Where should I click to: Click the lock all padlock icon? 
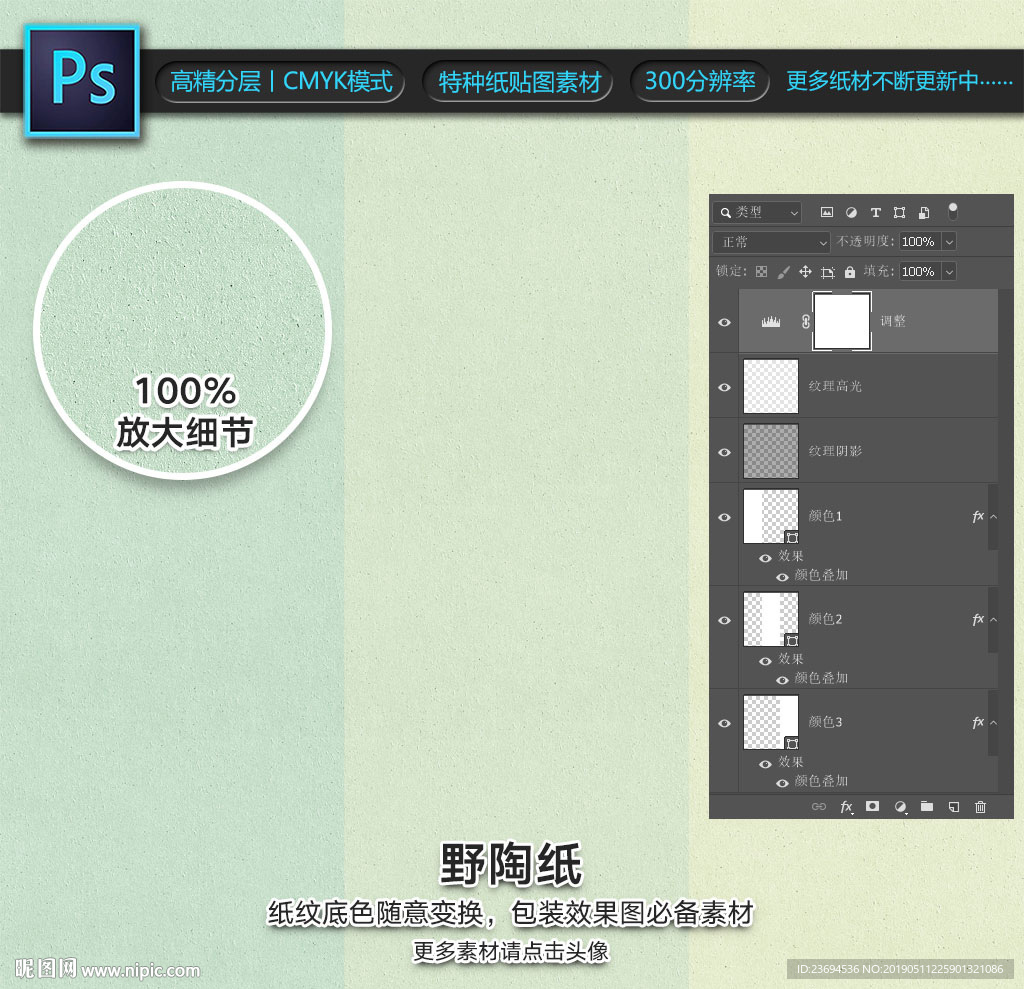850,272
